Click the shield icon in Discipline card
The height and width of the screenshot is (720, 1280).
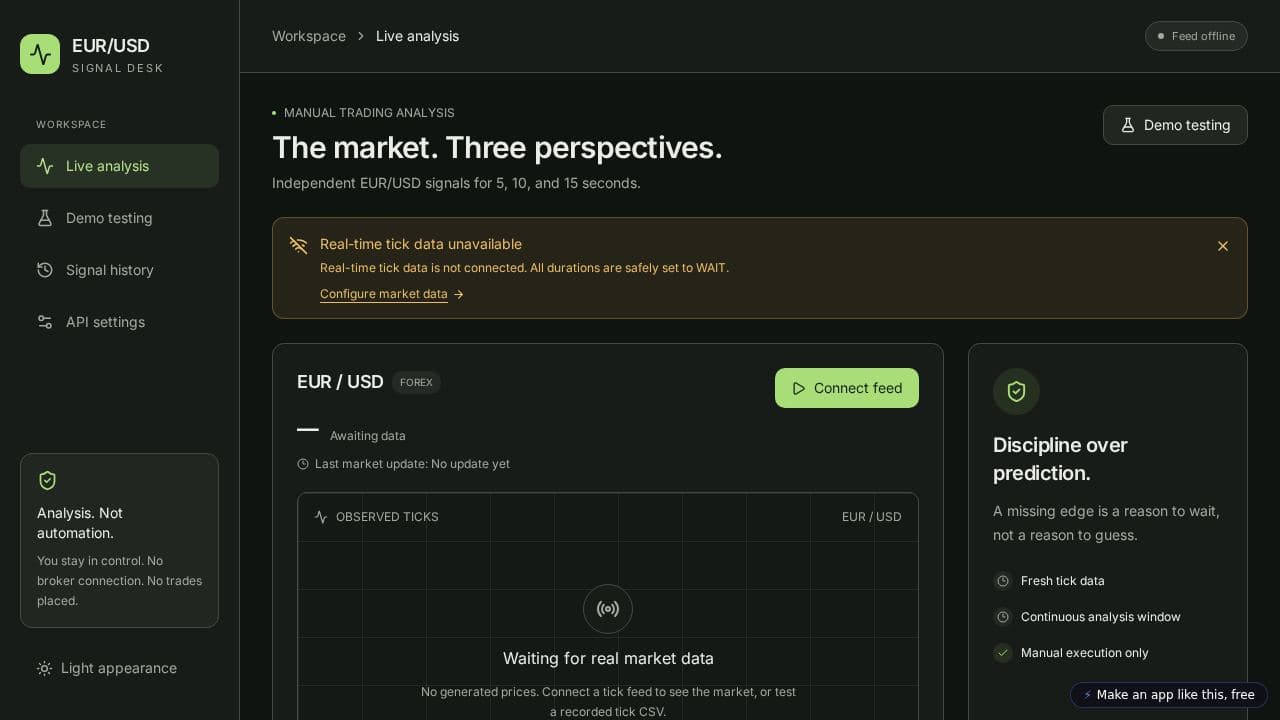[x=1016, y=392]
